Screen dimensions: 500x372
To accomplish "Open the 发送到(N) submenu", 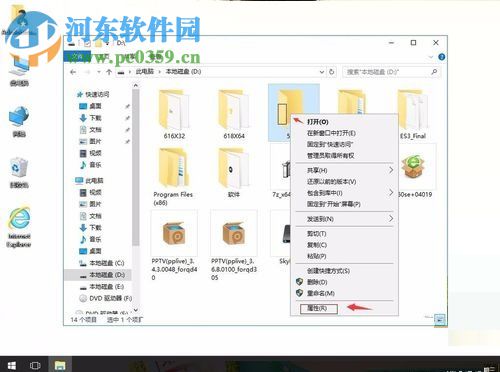I will coord(345,219).
